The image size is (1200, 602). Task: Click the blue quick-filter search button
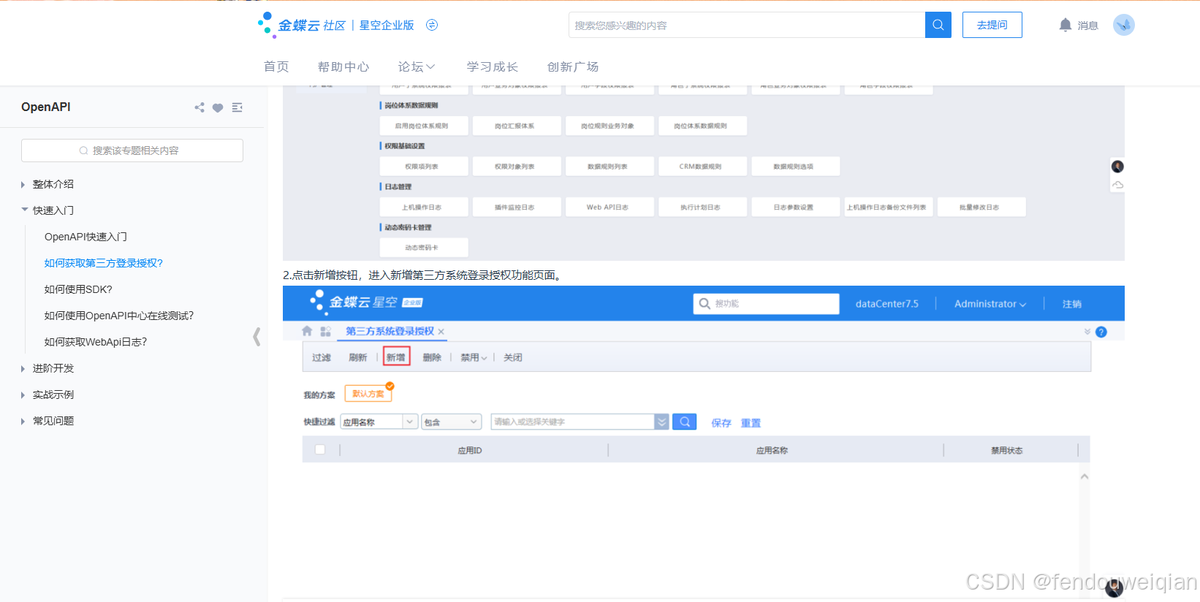pos(684,422)
